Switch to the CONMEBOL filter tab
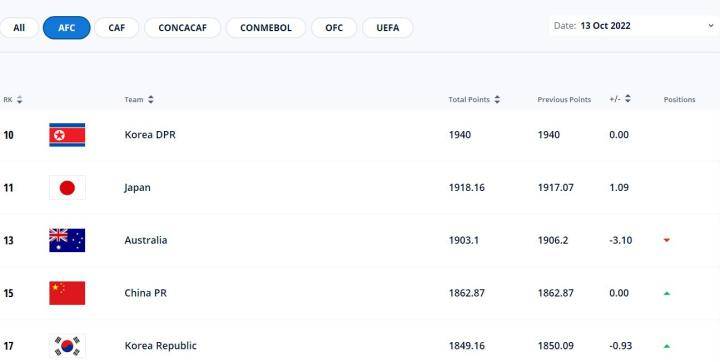Screen dimensions: 720x362 (x=266, y=28)
